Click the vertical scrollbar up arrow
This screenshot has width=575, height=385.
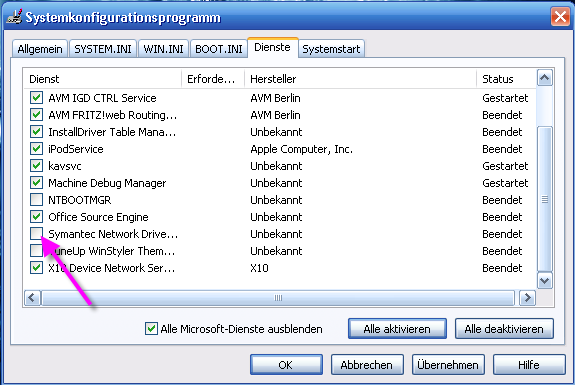545,78
